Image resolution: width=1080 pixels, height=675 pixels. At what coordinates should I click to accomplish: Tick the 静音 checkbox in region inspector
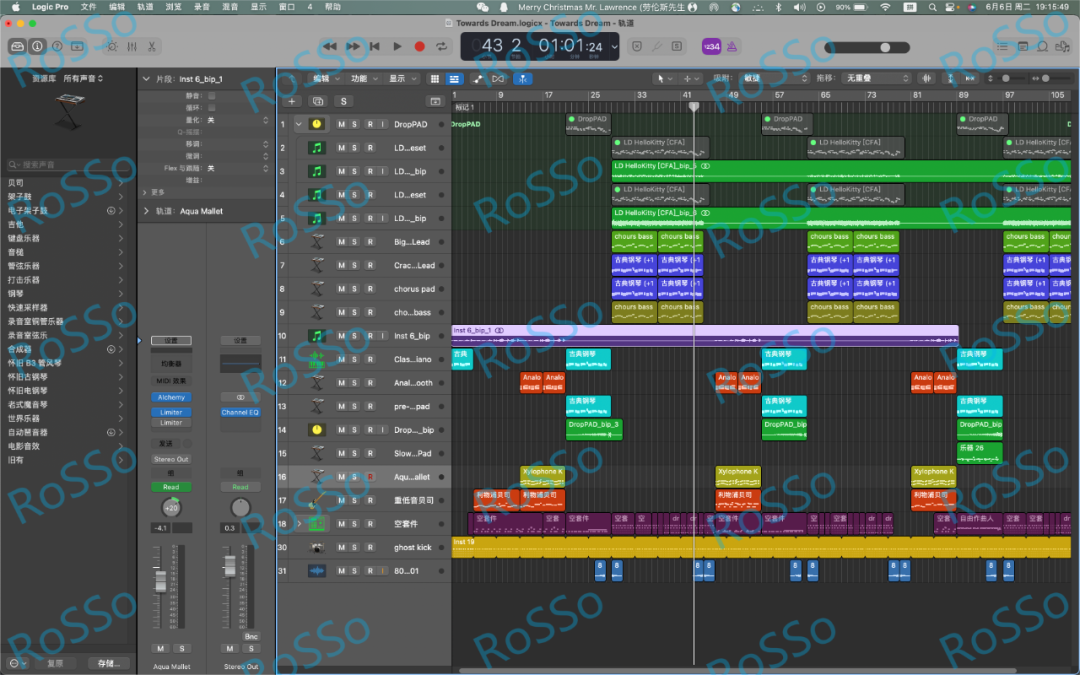(x=211, y=96)
